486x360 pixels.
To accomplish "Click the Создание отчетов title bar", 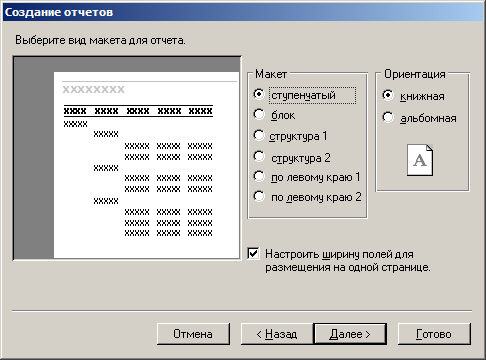I will [243, 12].
